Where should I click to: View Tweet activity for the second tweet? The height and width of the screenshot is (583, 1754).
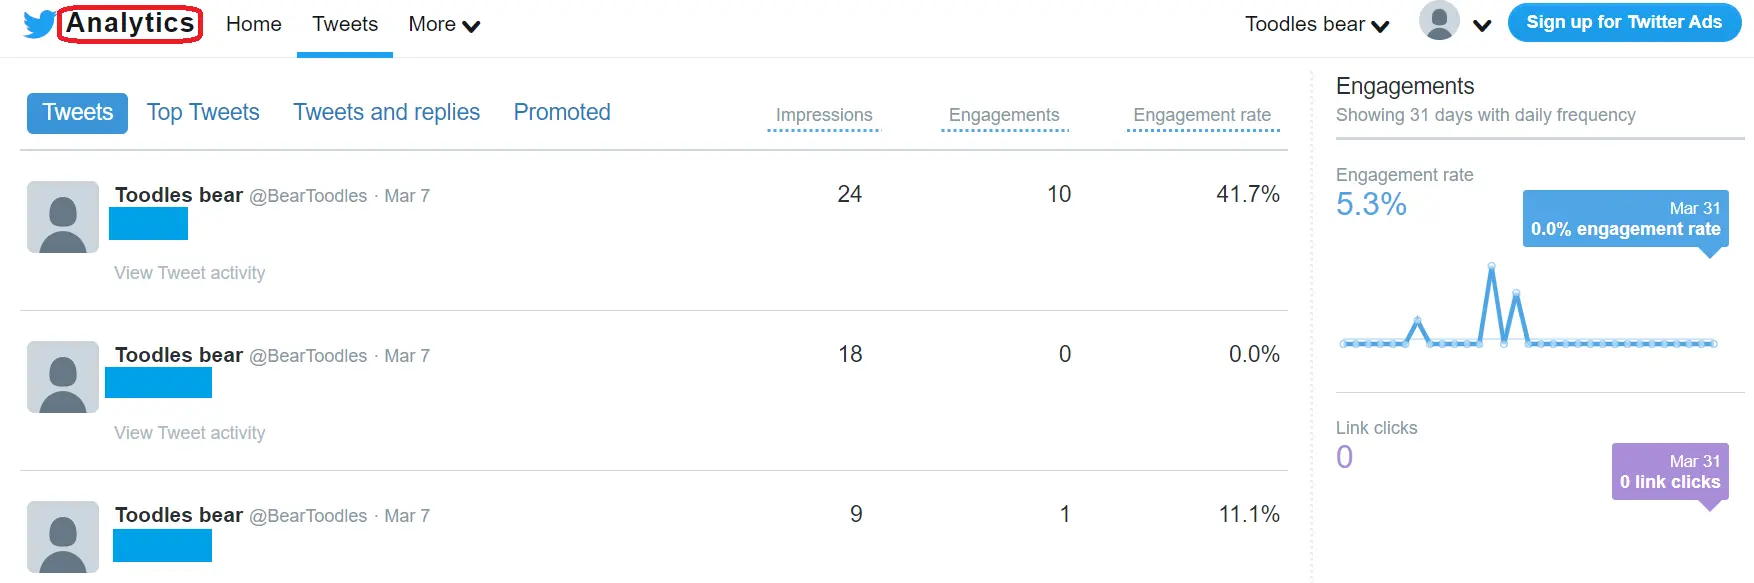tap(190, 433)
